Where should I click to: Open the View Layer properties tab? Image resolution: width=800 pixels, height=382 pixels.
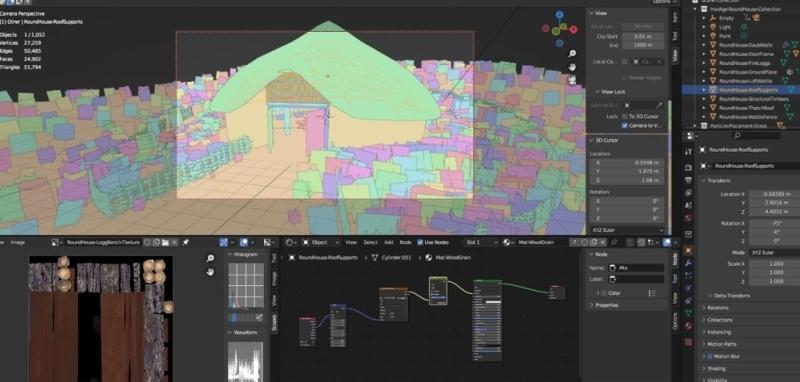688,193
